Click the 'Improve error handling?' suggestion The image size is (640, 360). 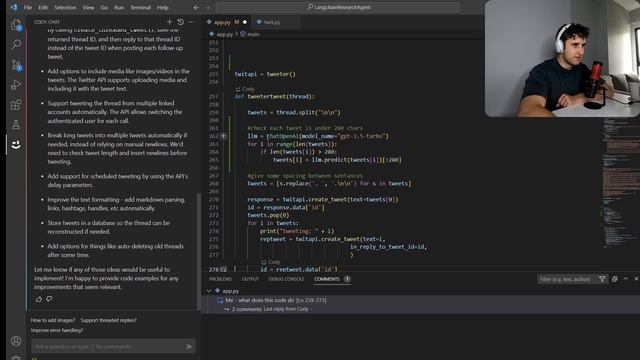point(57,330)
